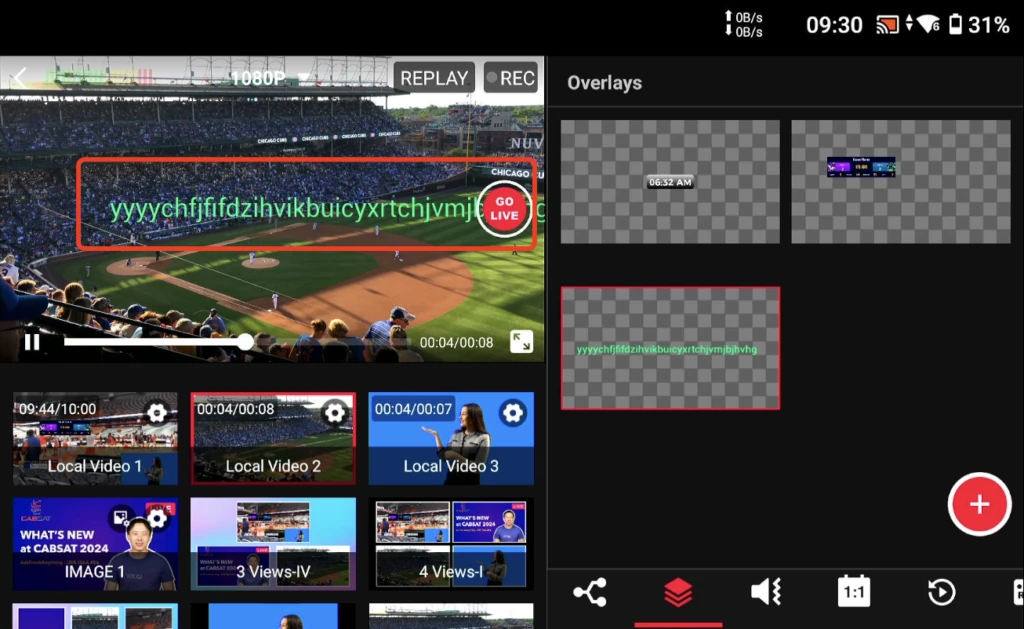Open settings gear for Local Video 3
Viewport: 1024px width, 629px height.
point(512,412)
